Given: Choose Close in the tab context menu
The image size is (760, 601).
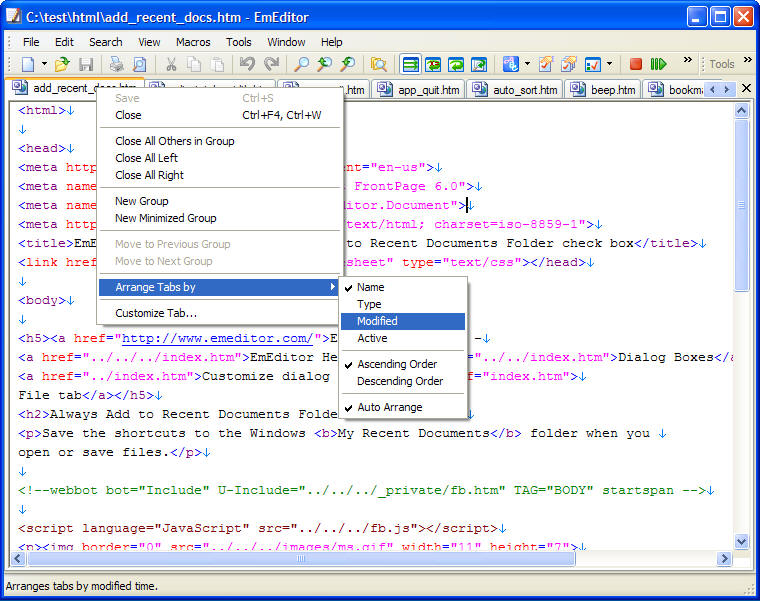Looking at the screenshot, I should (220, 115).
